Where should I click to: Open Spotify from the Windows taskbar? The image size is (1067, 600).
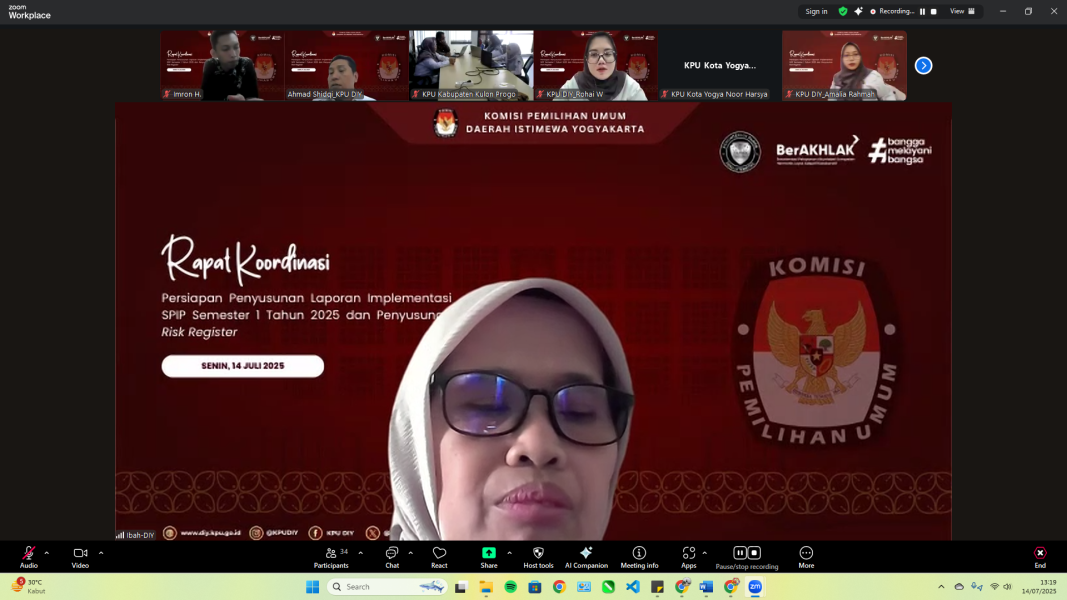[510, 587]
